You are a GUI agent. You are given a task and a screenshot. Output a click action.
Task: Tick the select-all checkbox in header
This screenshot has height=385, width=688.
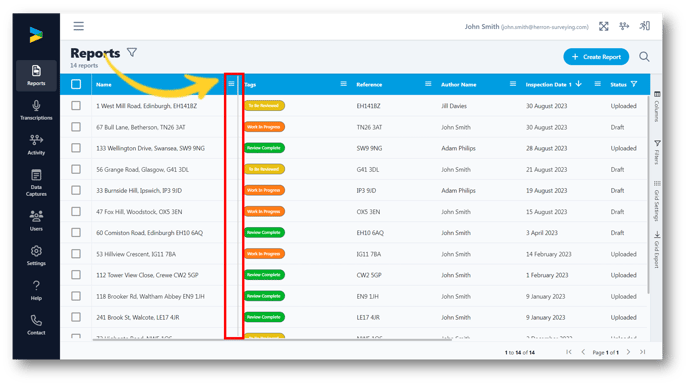pyautogui.click(x=76, y=84)
